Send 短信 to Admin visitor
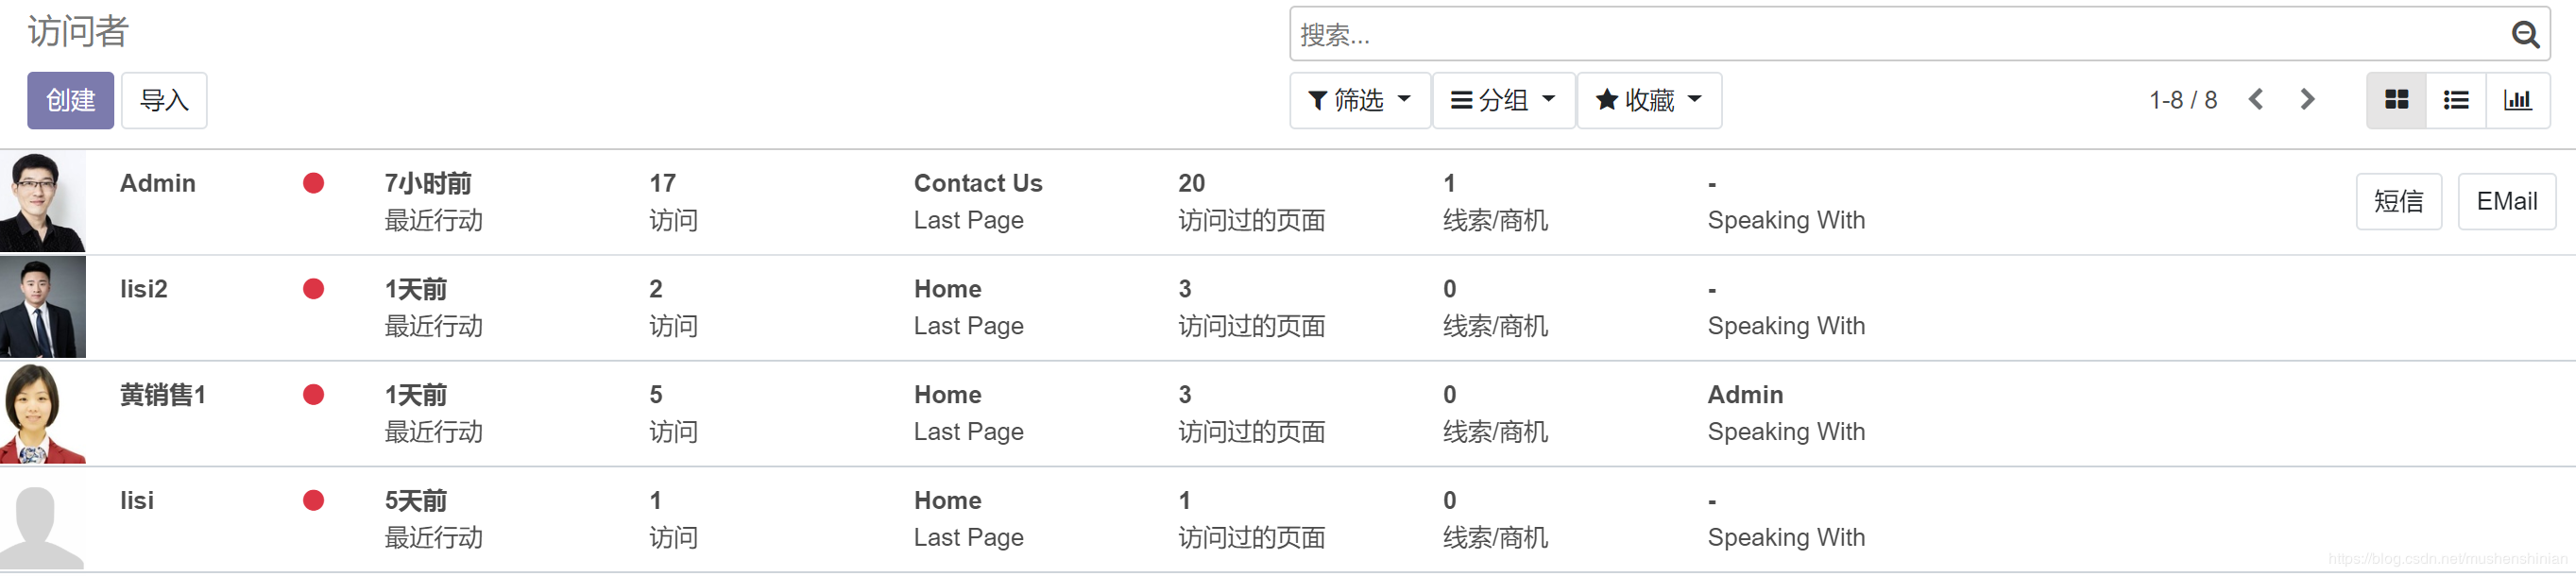 click(x=2398, y=201)
